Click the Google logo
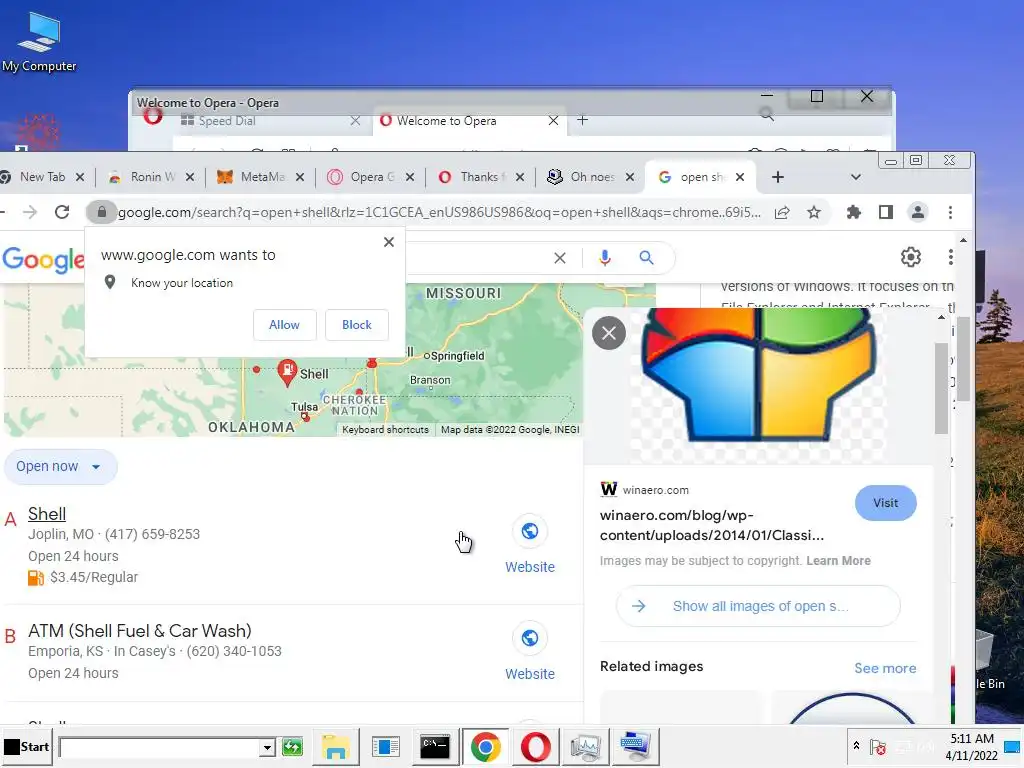The width and height of the screenshot is (1024, 768). (42, 259)
